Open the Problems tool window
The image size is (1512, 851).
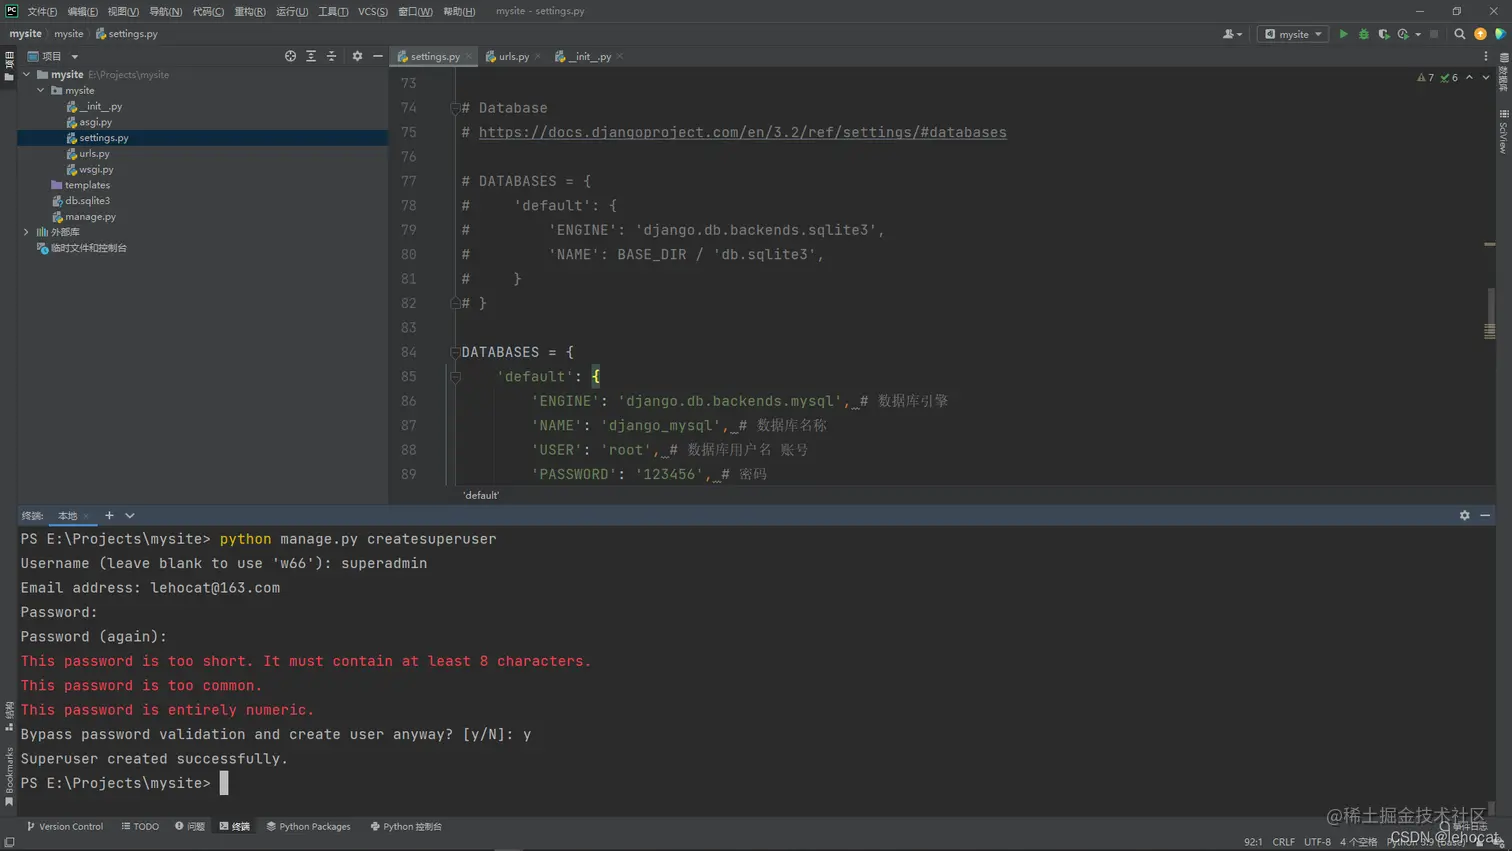(x=190, y=827)
